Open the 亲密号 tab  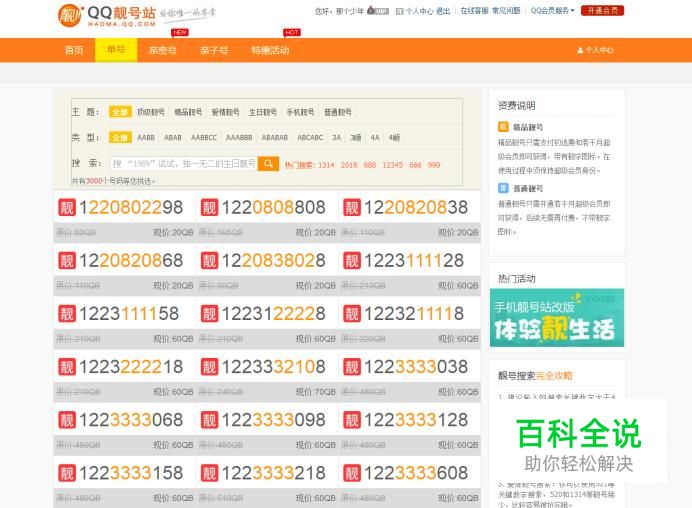pyautogui.click(x=162, y=50)
